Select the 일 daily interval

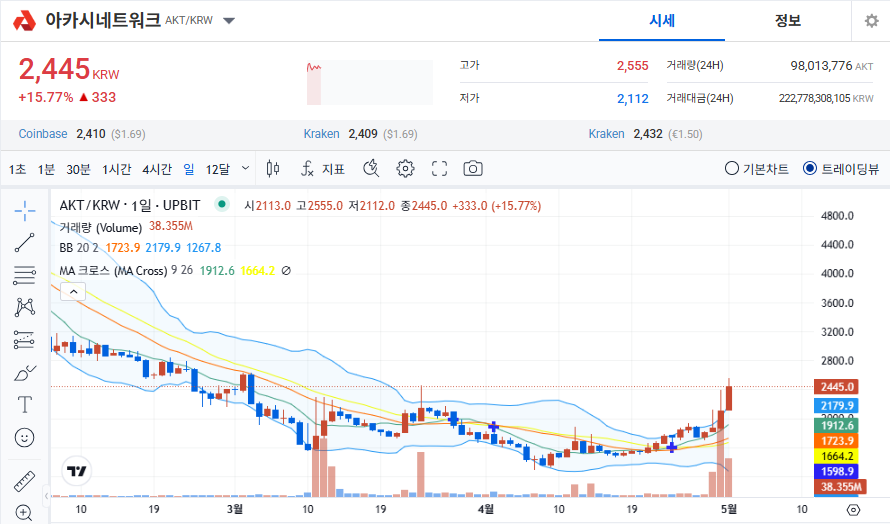tap(189, 169)
